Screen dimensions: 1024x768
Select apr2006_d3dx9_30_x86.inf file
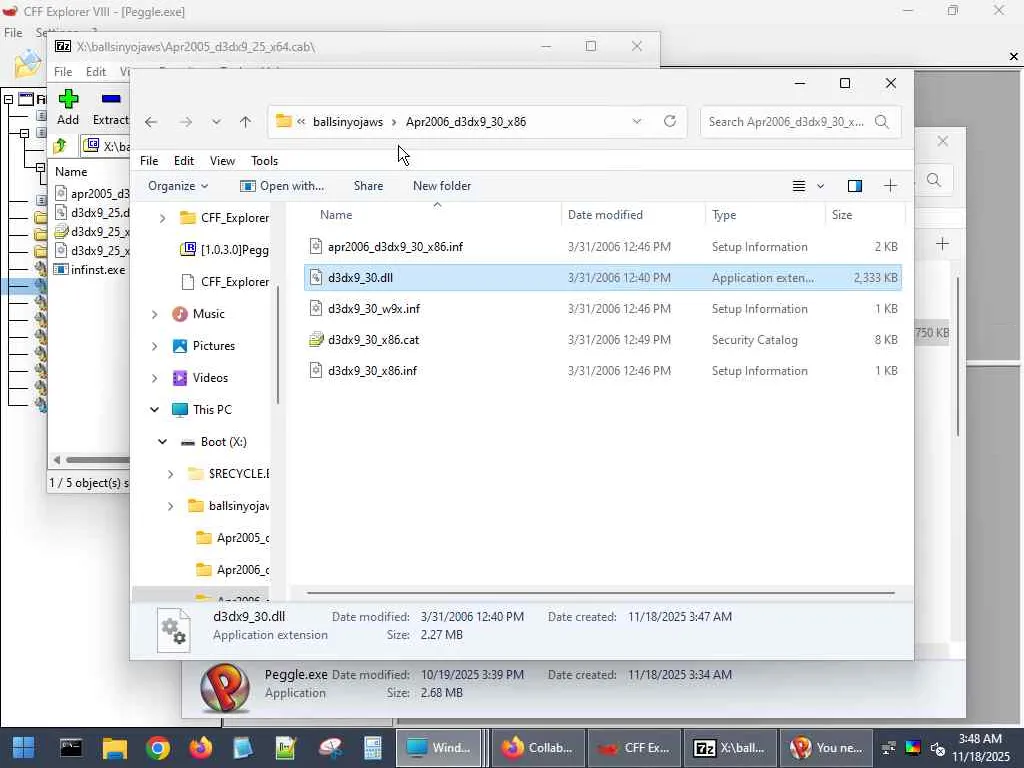(603, 247)
